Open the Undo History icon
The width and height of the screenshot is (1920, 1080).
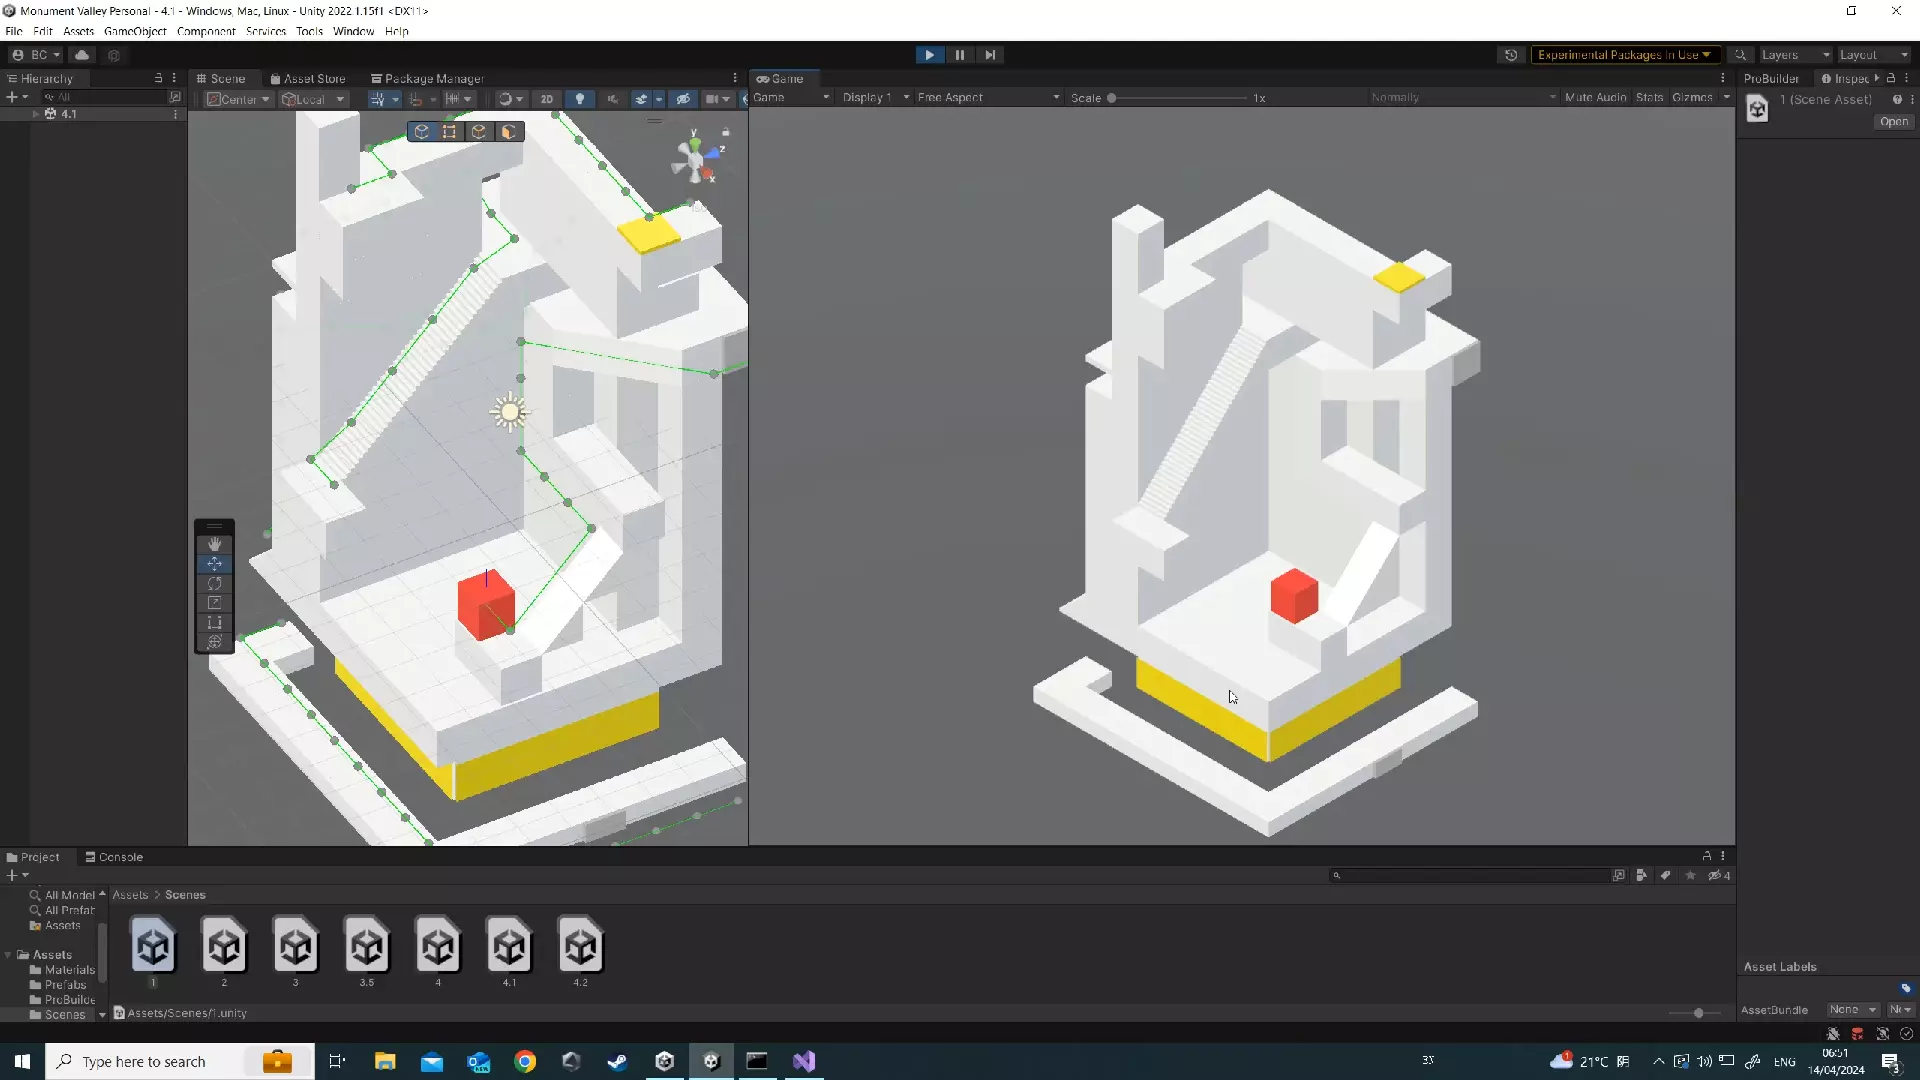pyautogui.click(x=1511, y=55)
